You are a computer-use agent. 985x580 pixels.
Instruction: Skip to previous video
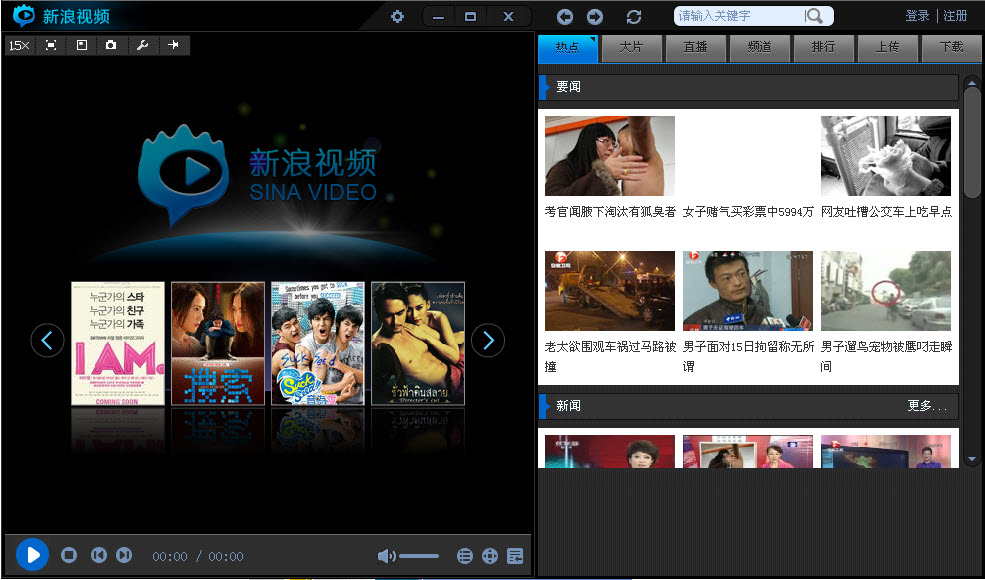[99, 555]
